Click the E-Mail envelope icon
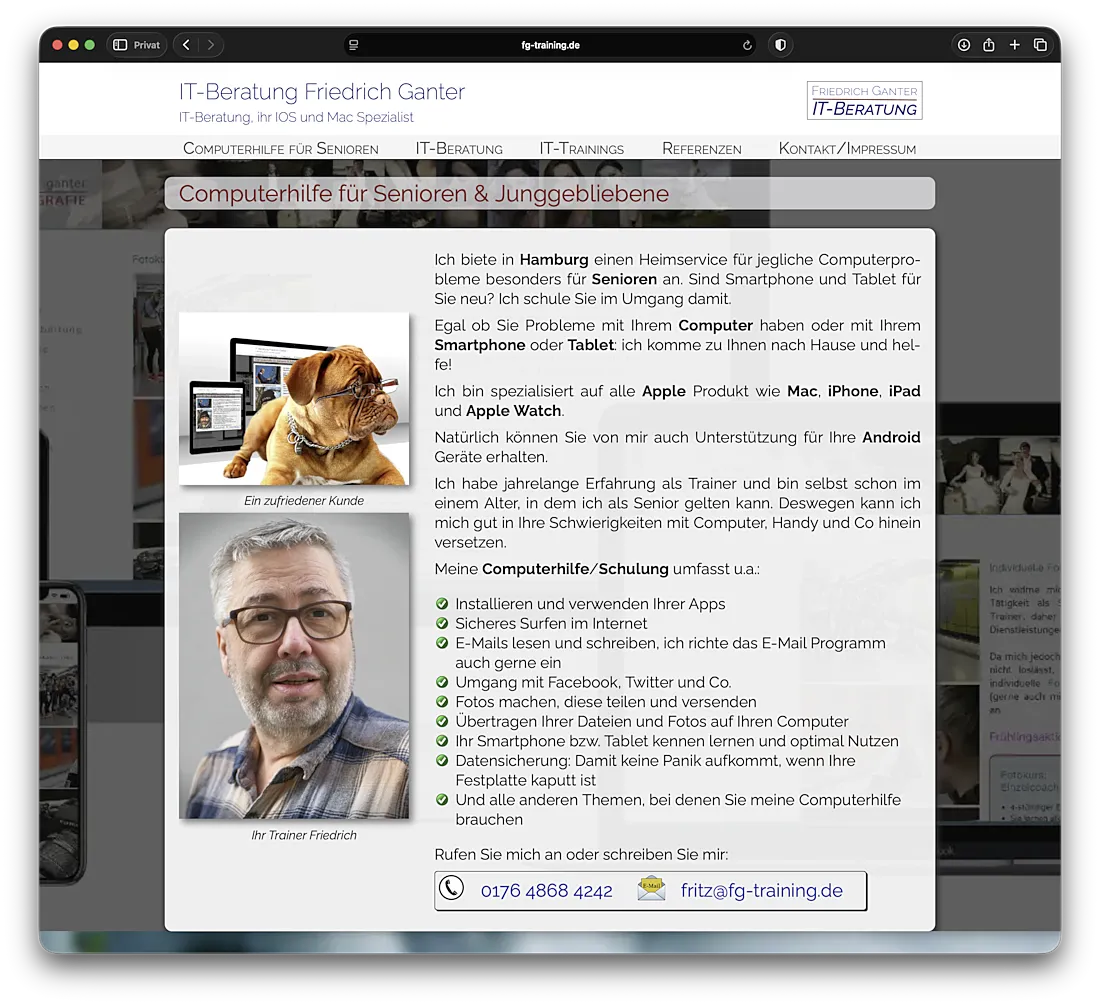Screen dimensions: 1100x1005 coord(651,889)
